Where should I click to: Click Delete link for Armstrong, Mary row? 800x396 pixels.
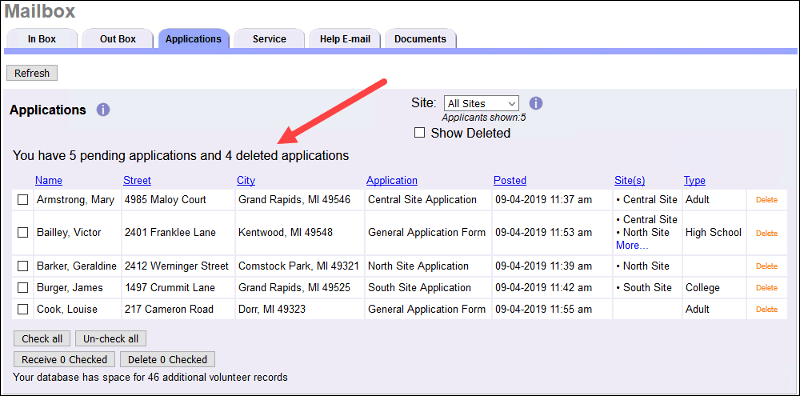pos(767,200)
